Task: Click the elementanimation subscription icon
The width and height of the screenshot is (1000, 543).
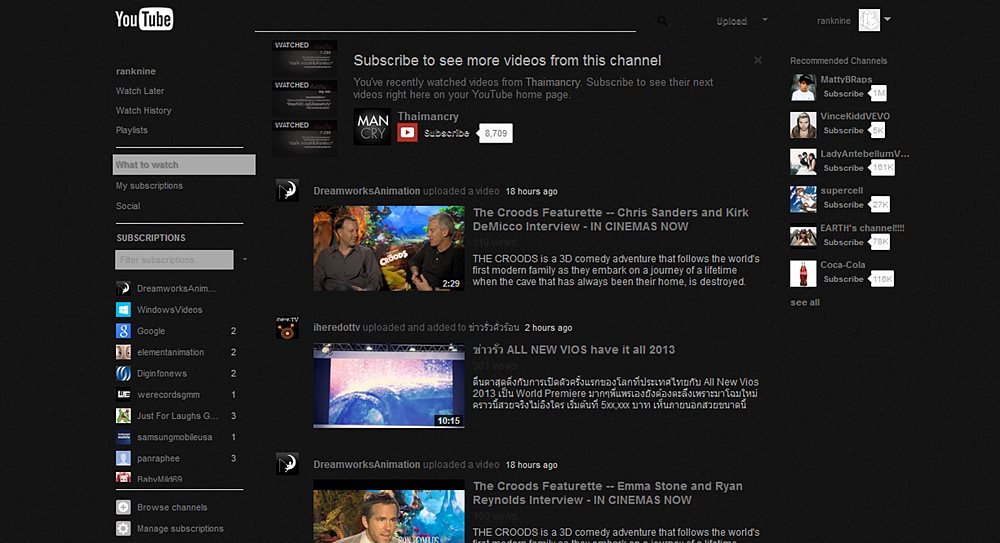Action: tap(123, 352)
